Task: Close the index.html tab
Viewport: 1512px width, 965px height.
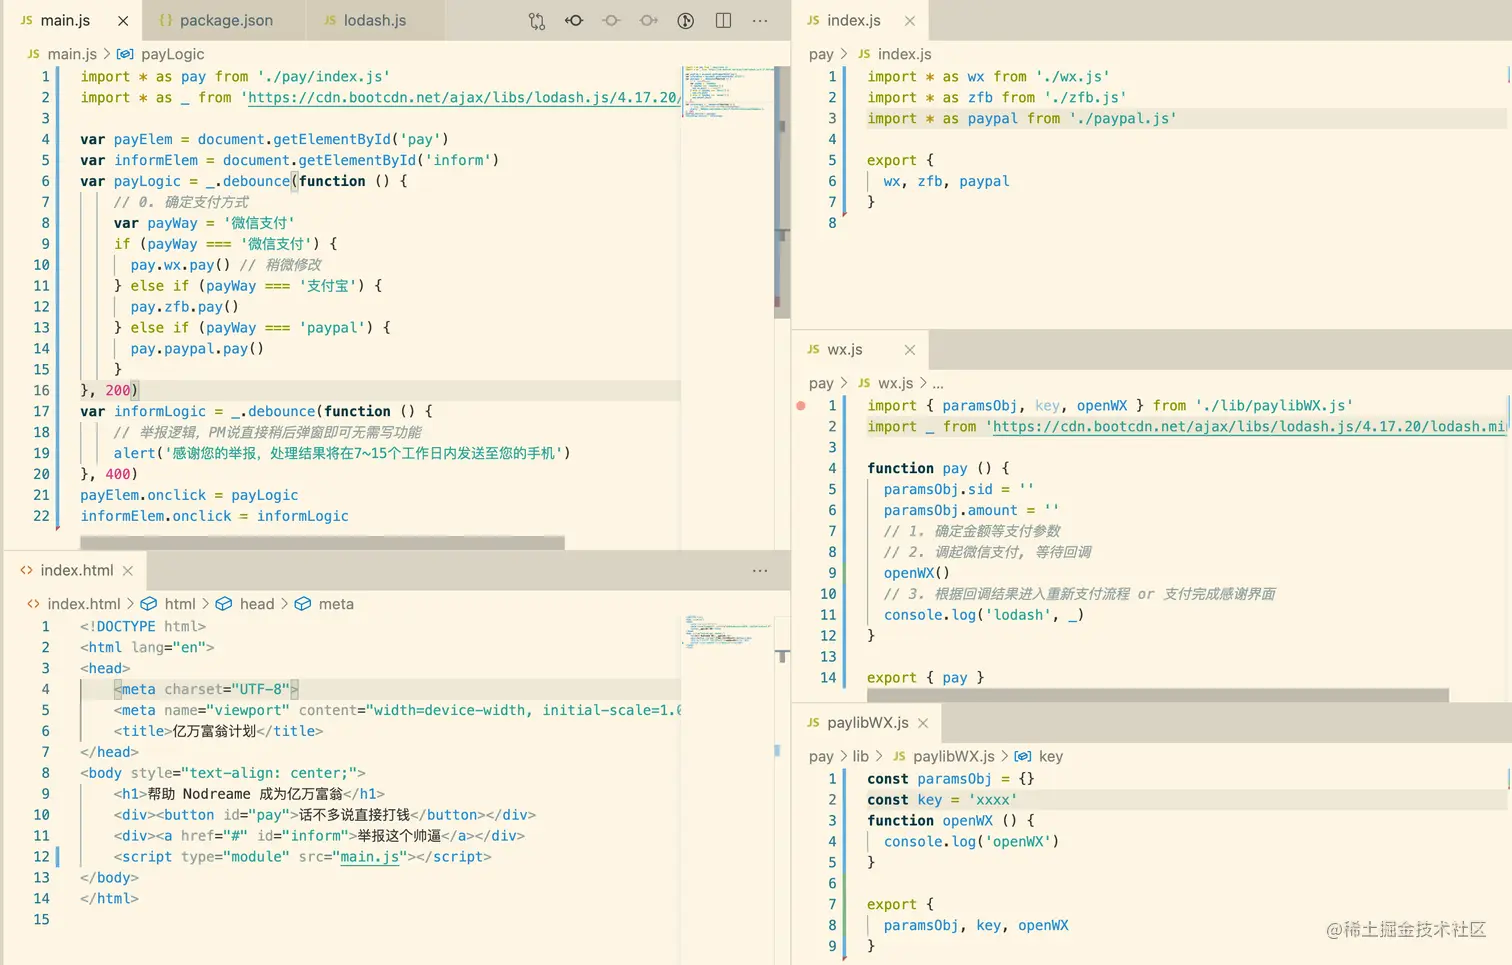Action: coord(128,570)
